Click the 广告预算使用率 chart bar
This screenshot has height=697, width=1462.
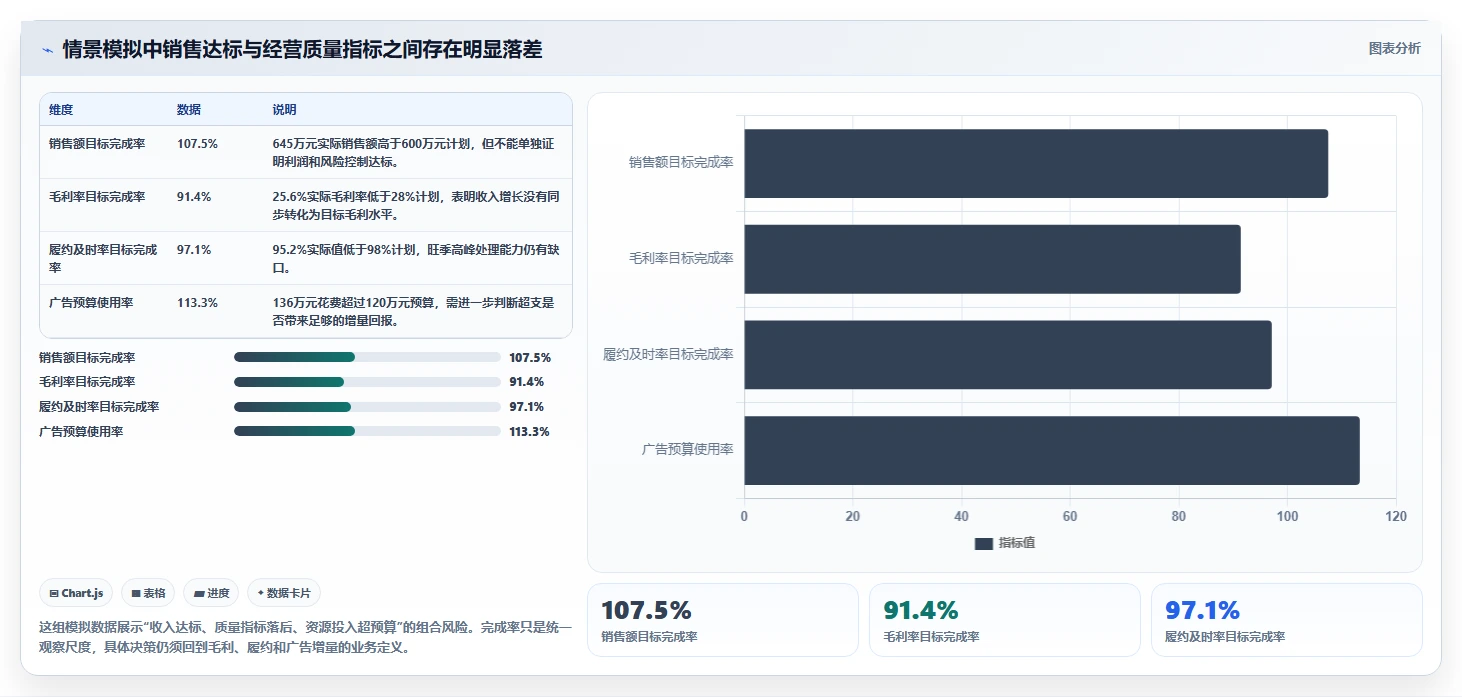tap(1052, 451)
